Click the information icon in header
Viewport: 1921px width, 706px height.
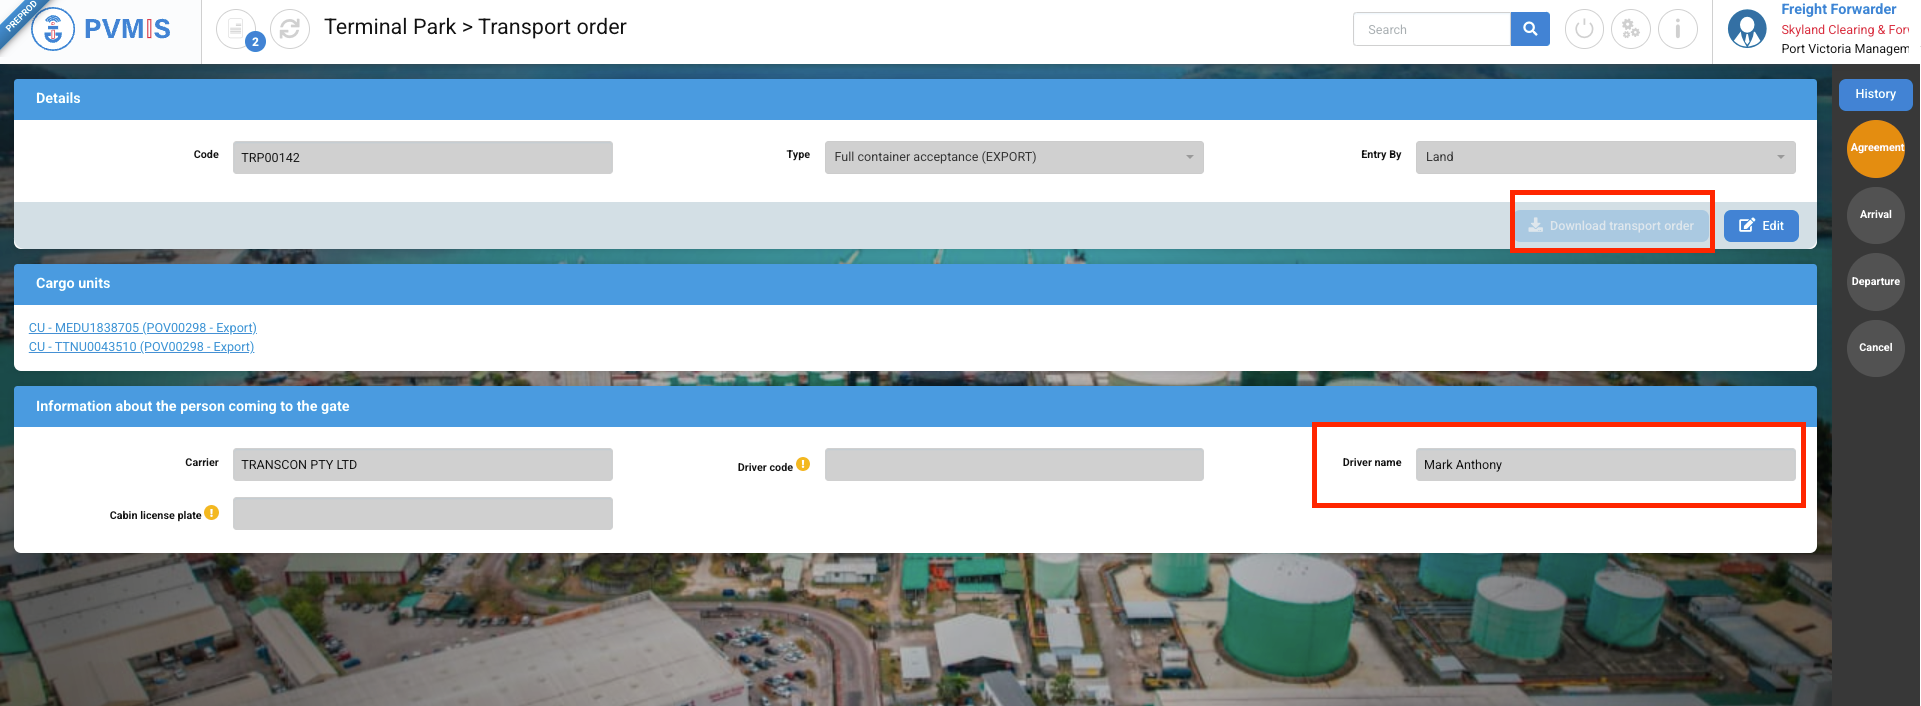point(1678,29)
